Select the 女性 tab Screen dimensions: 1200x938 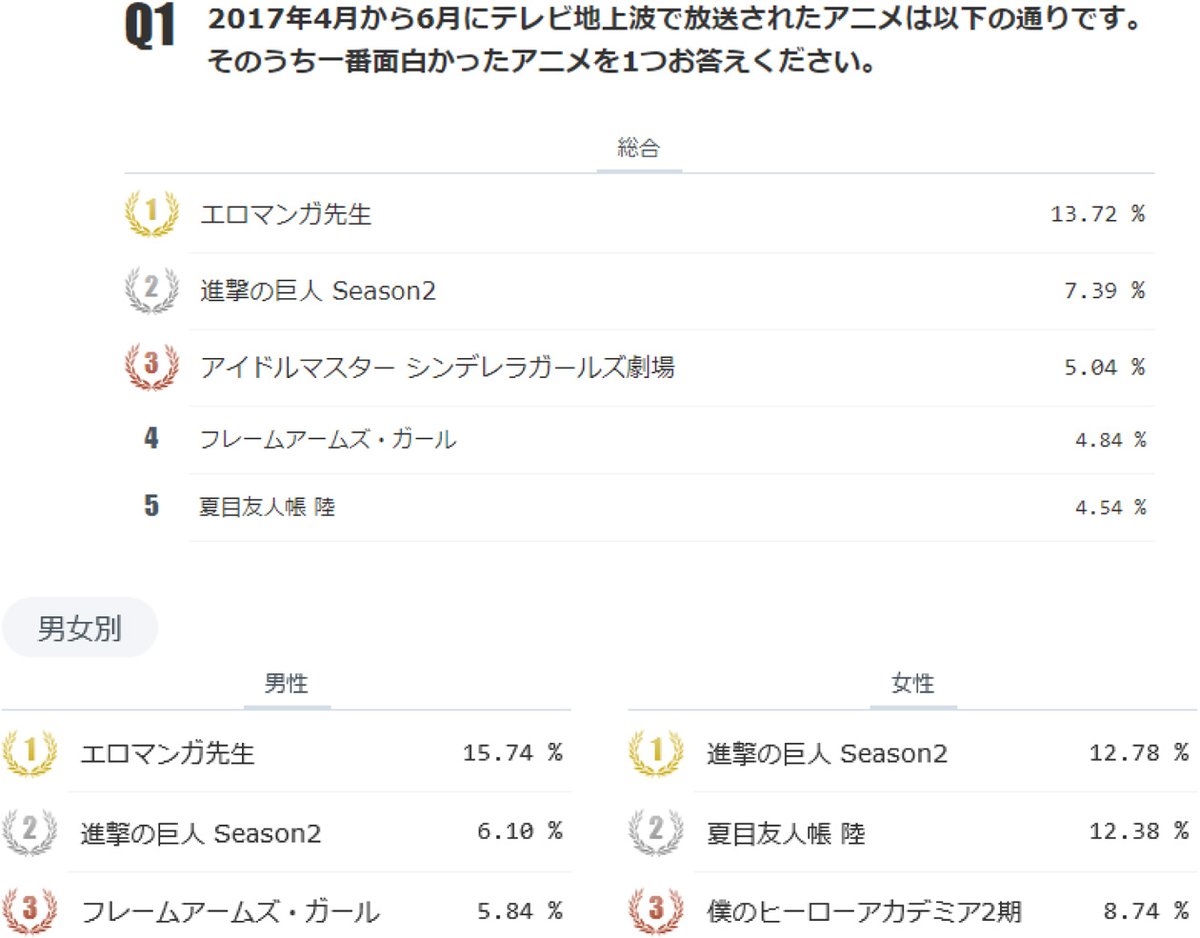(x=912, y=684)
